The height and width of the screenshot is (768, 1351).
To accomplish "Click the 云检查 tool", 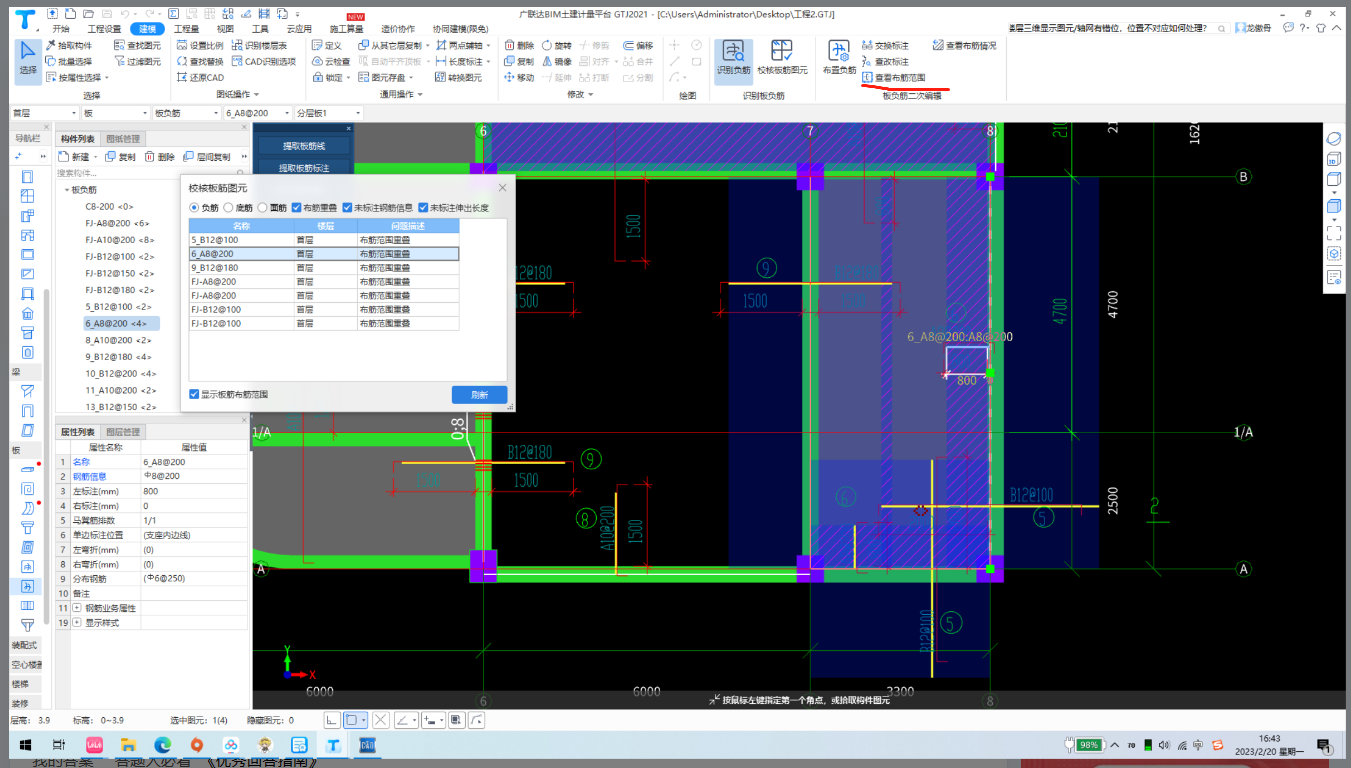I will 330,61.
